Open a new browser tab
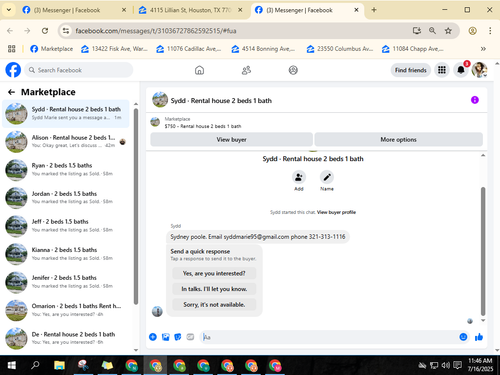The image size is (500, 375). click(374, 10)
